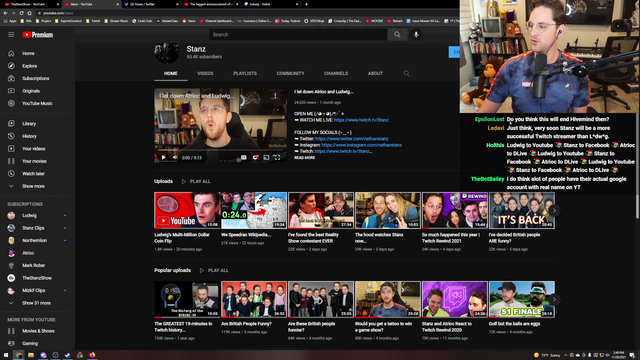Image resolution: width=640 pixels, height=360 pixels.
Task: Open IT'S BACK British people video thumbnail
Action: click(522, 210)
